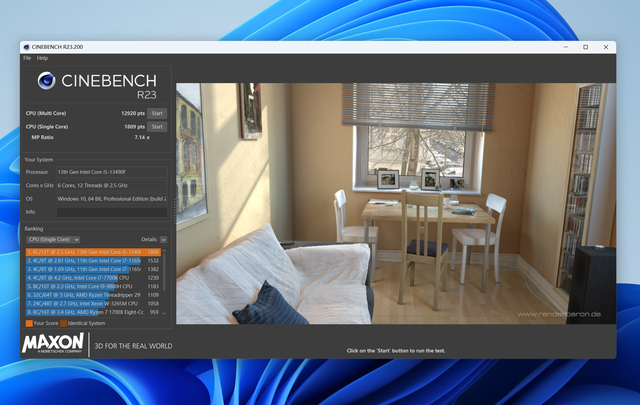The image size is (640, 405).
Task: Click the Cores x GHz field
Action: pos(111,185)
